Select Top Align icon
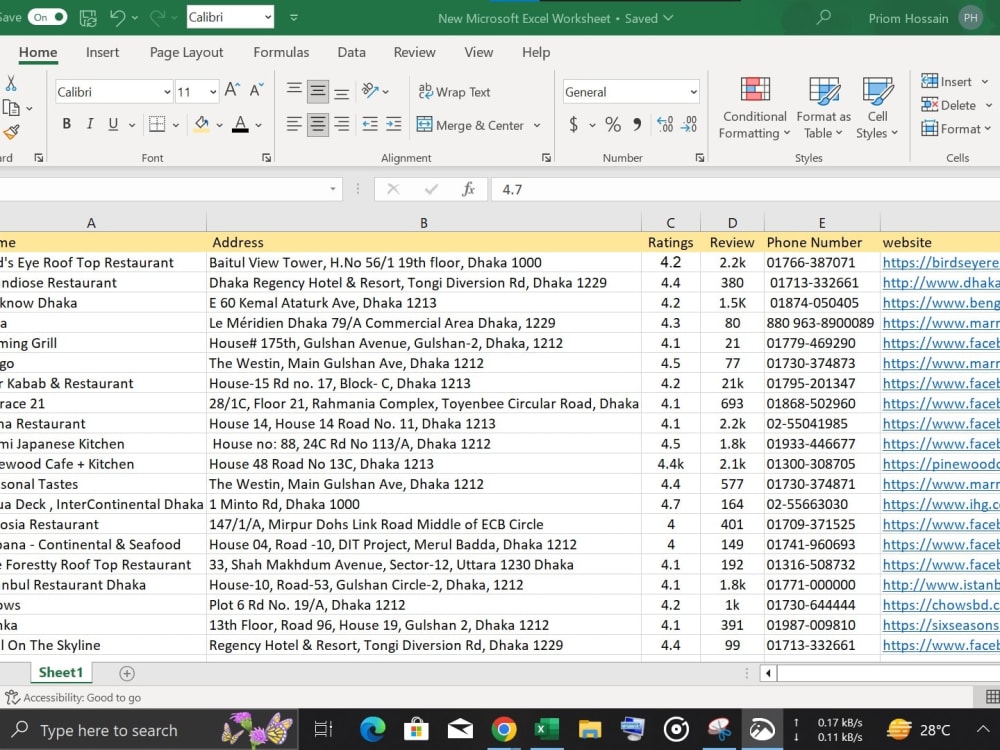Image resolution: width=1000 pixels, height=750 pixels. (x=293, y=90)
